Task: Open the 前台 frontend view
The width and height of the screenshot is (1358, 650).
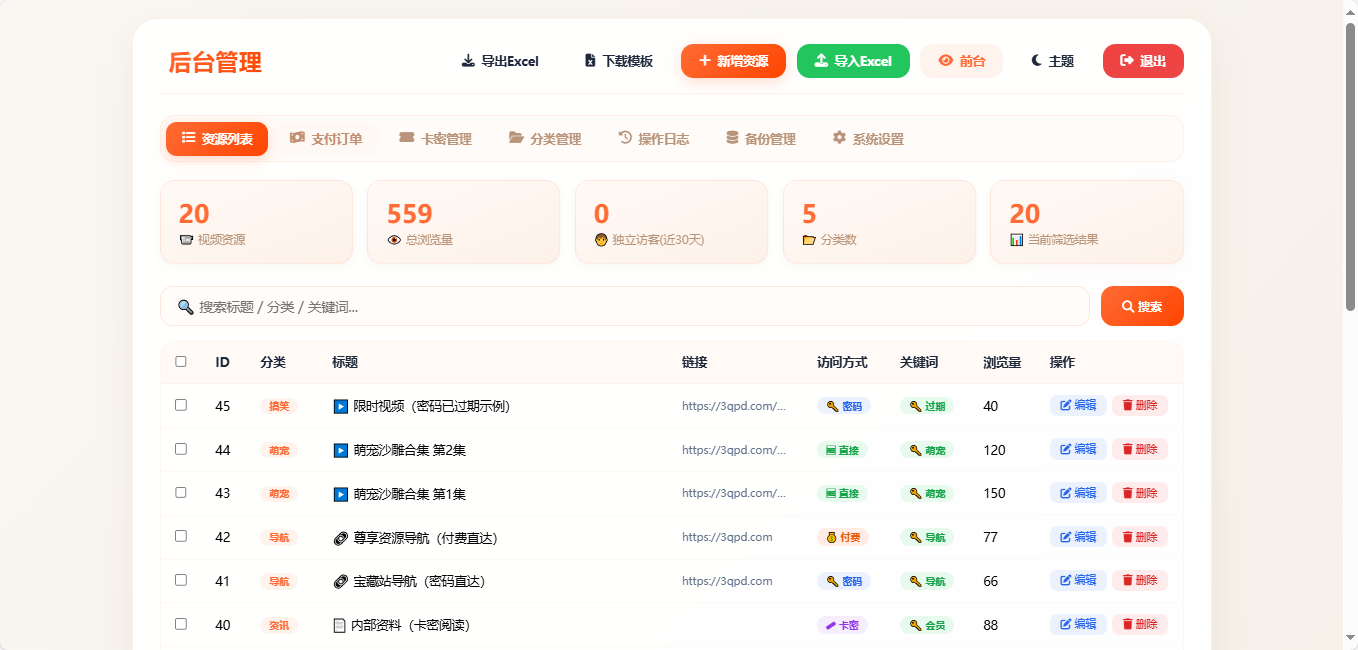Action: click(x=961, y=61)
